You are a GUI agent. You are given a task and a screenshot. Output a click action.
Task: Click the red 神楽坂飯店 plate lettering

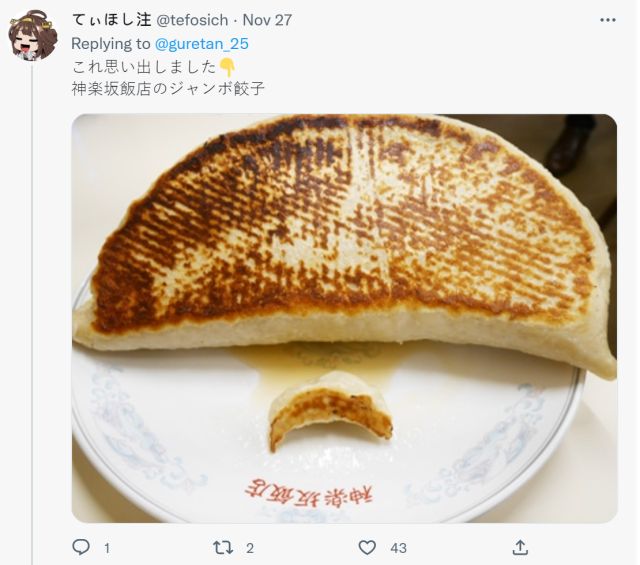pos(309,492)
